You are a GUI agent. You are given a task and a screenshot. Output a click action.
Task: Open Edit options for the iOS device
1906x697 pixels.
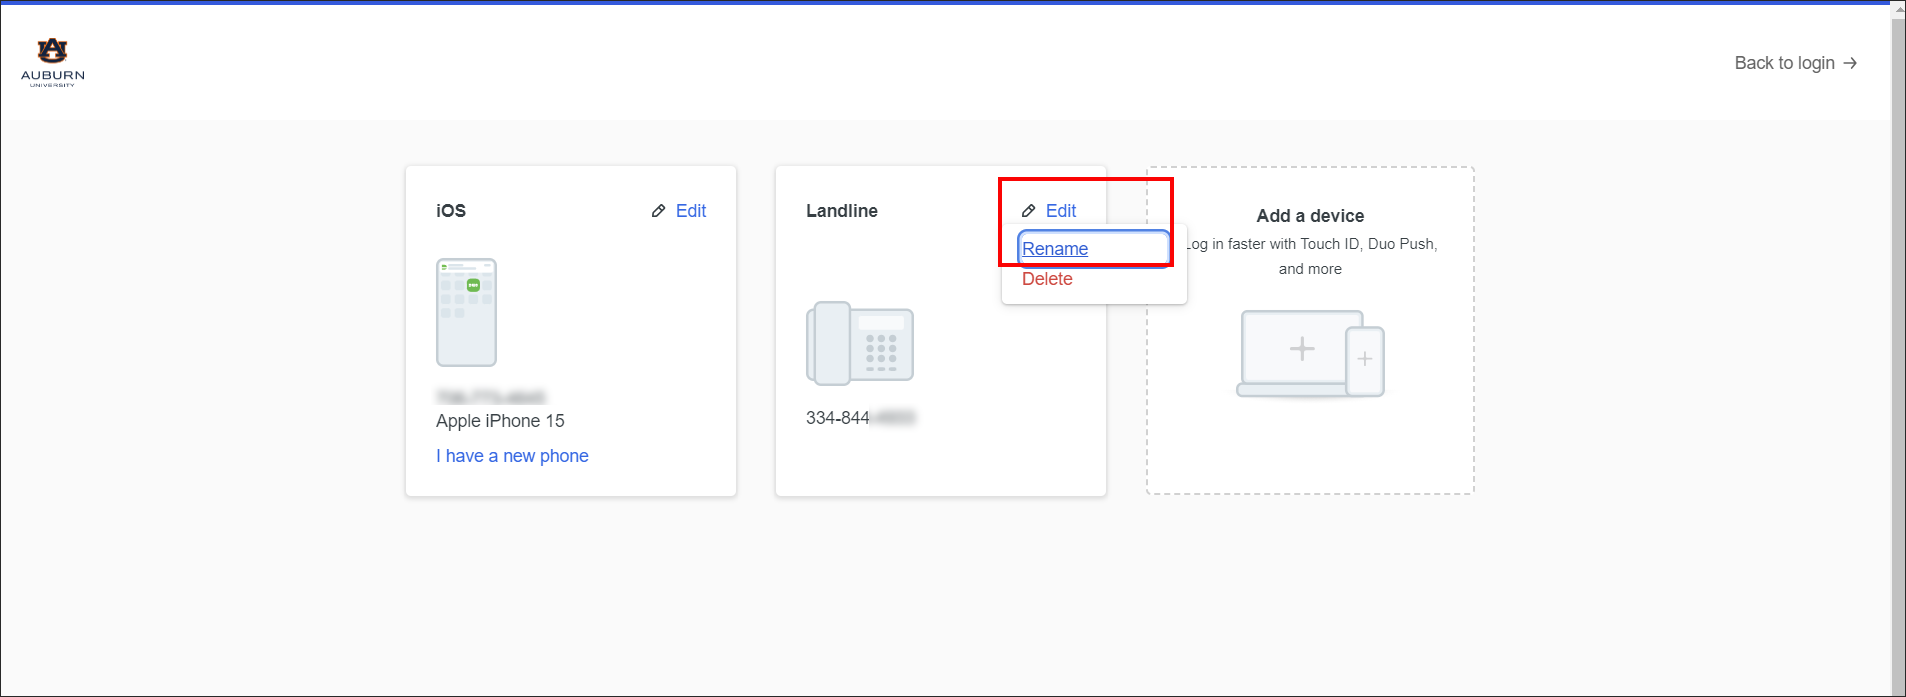[x=690, y=211]
